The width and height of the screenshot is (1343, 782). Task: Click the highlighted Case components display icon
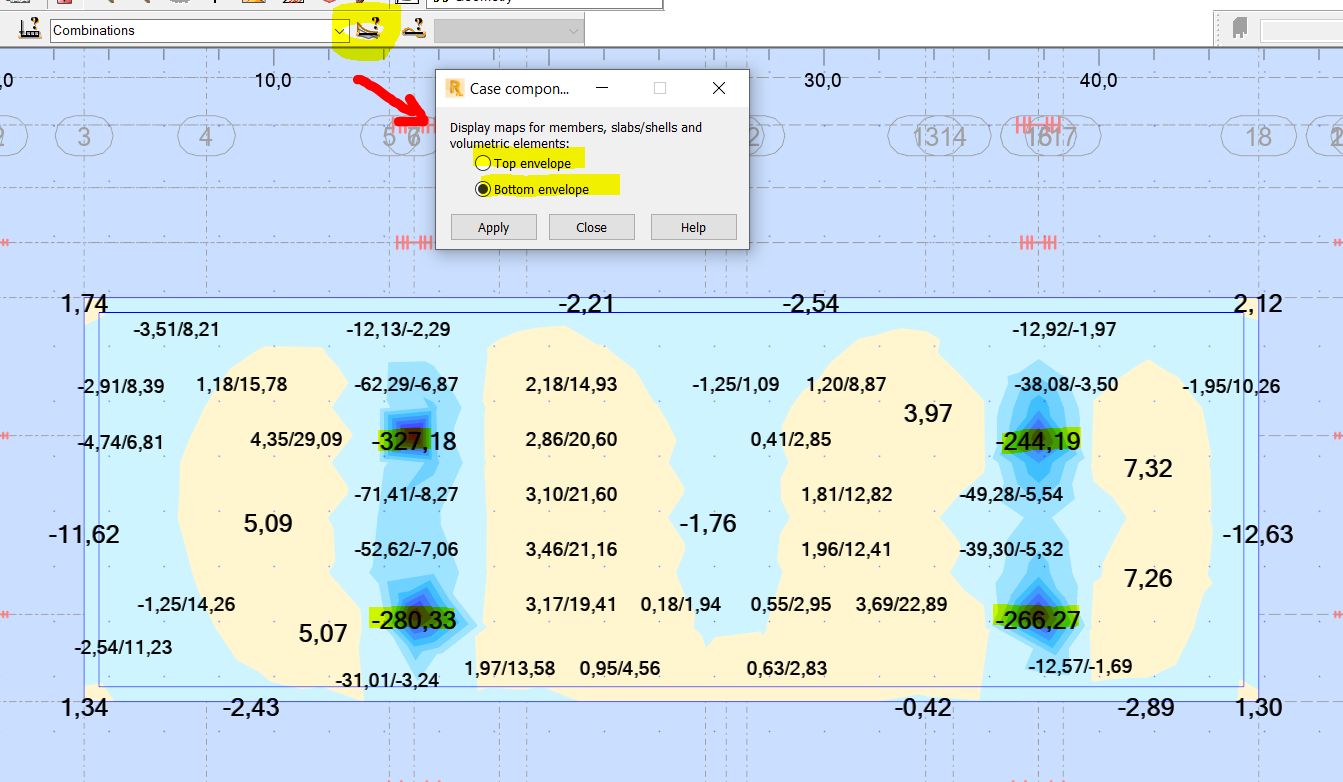368,28
